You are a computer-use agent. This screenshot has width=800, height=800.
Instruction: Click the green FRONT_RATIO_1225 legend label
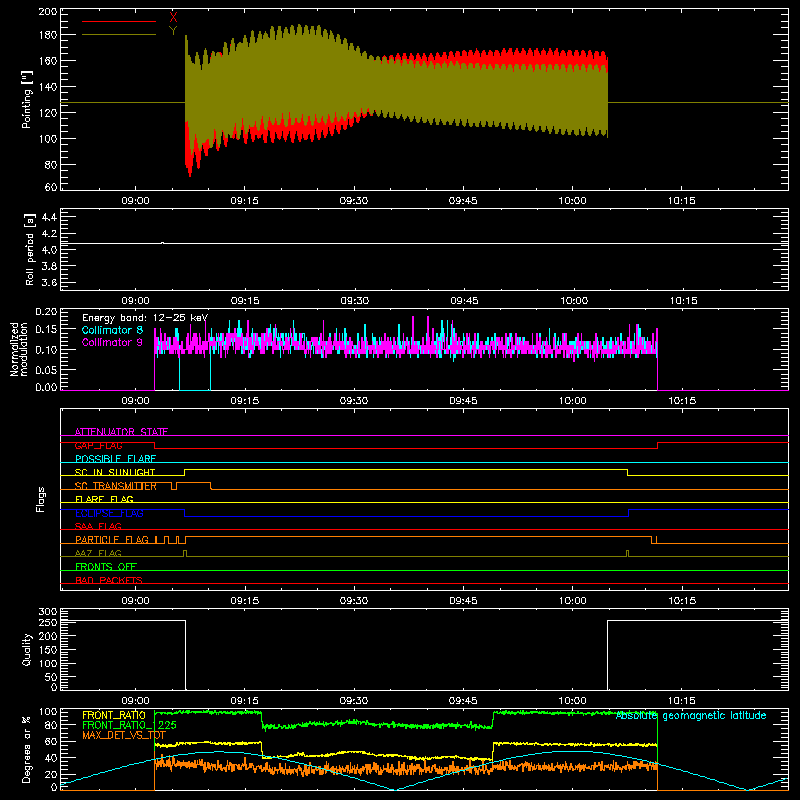tap(129, 725)
